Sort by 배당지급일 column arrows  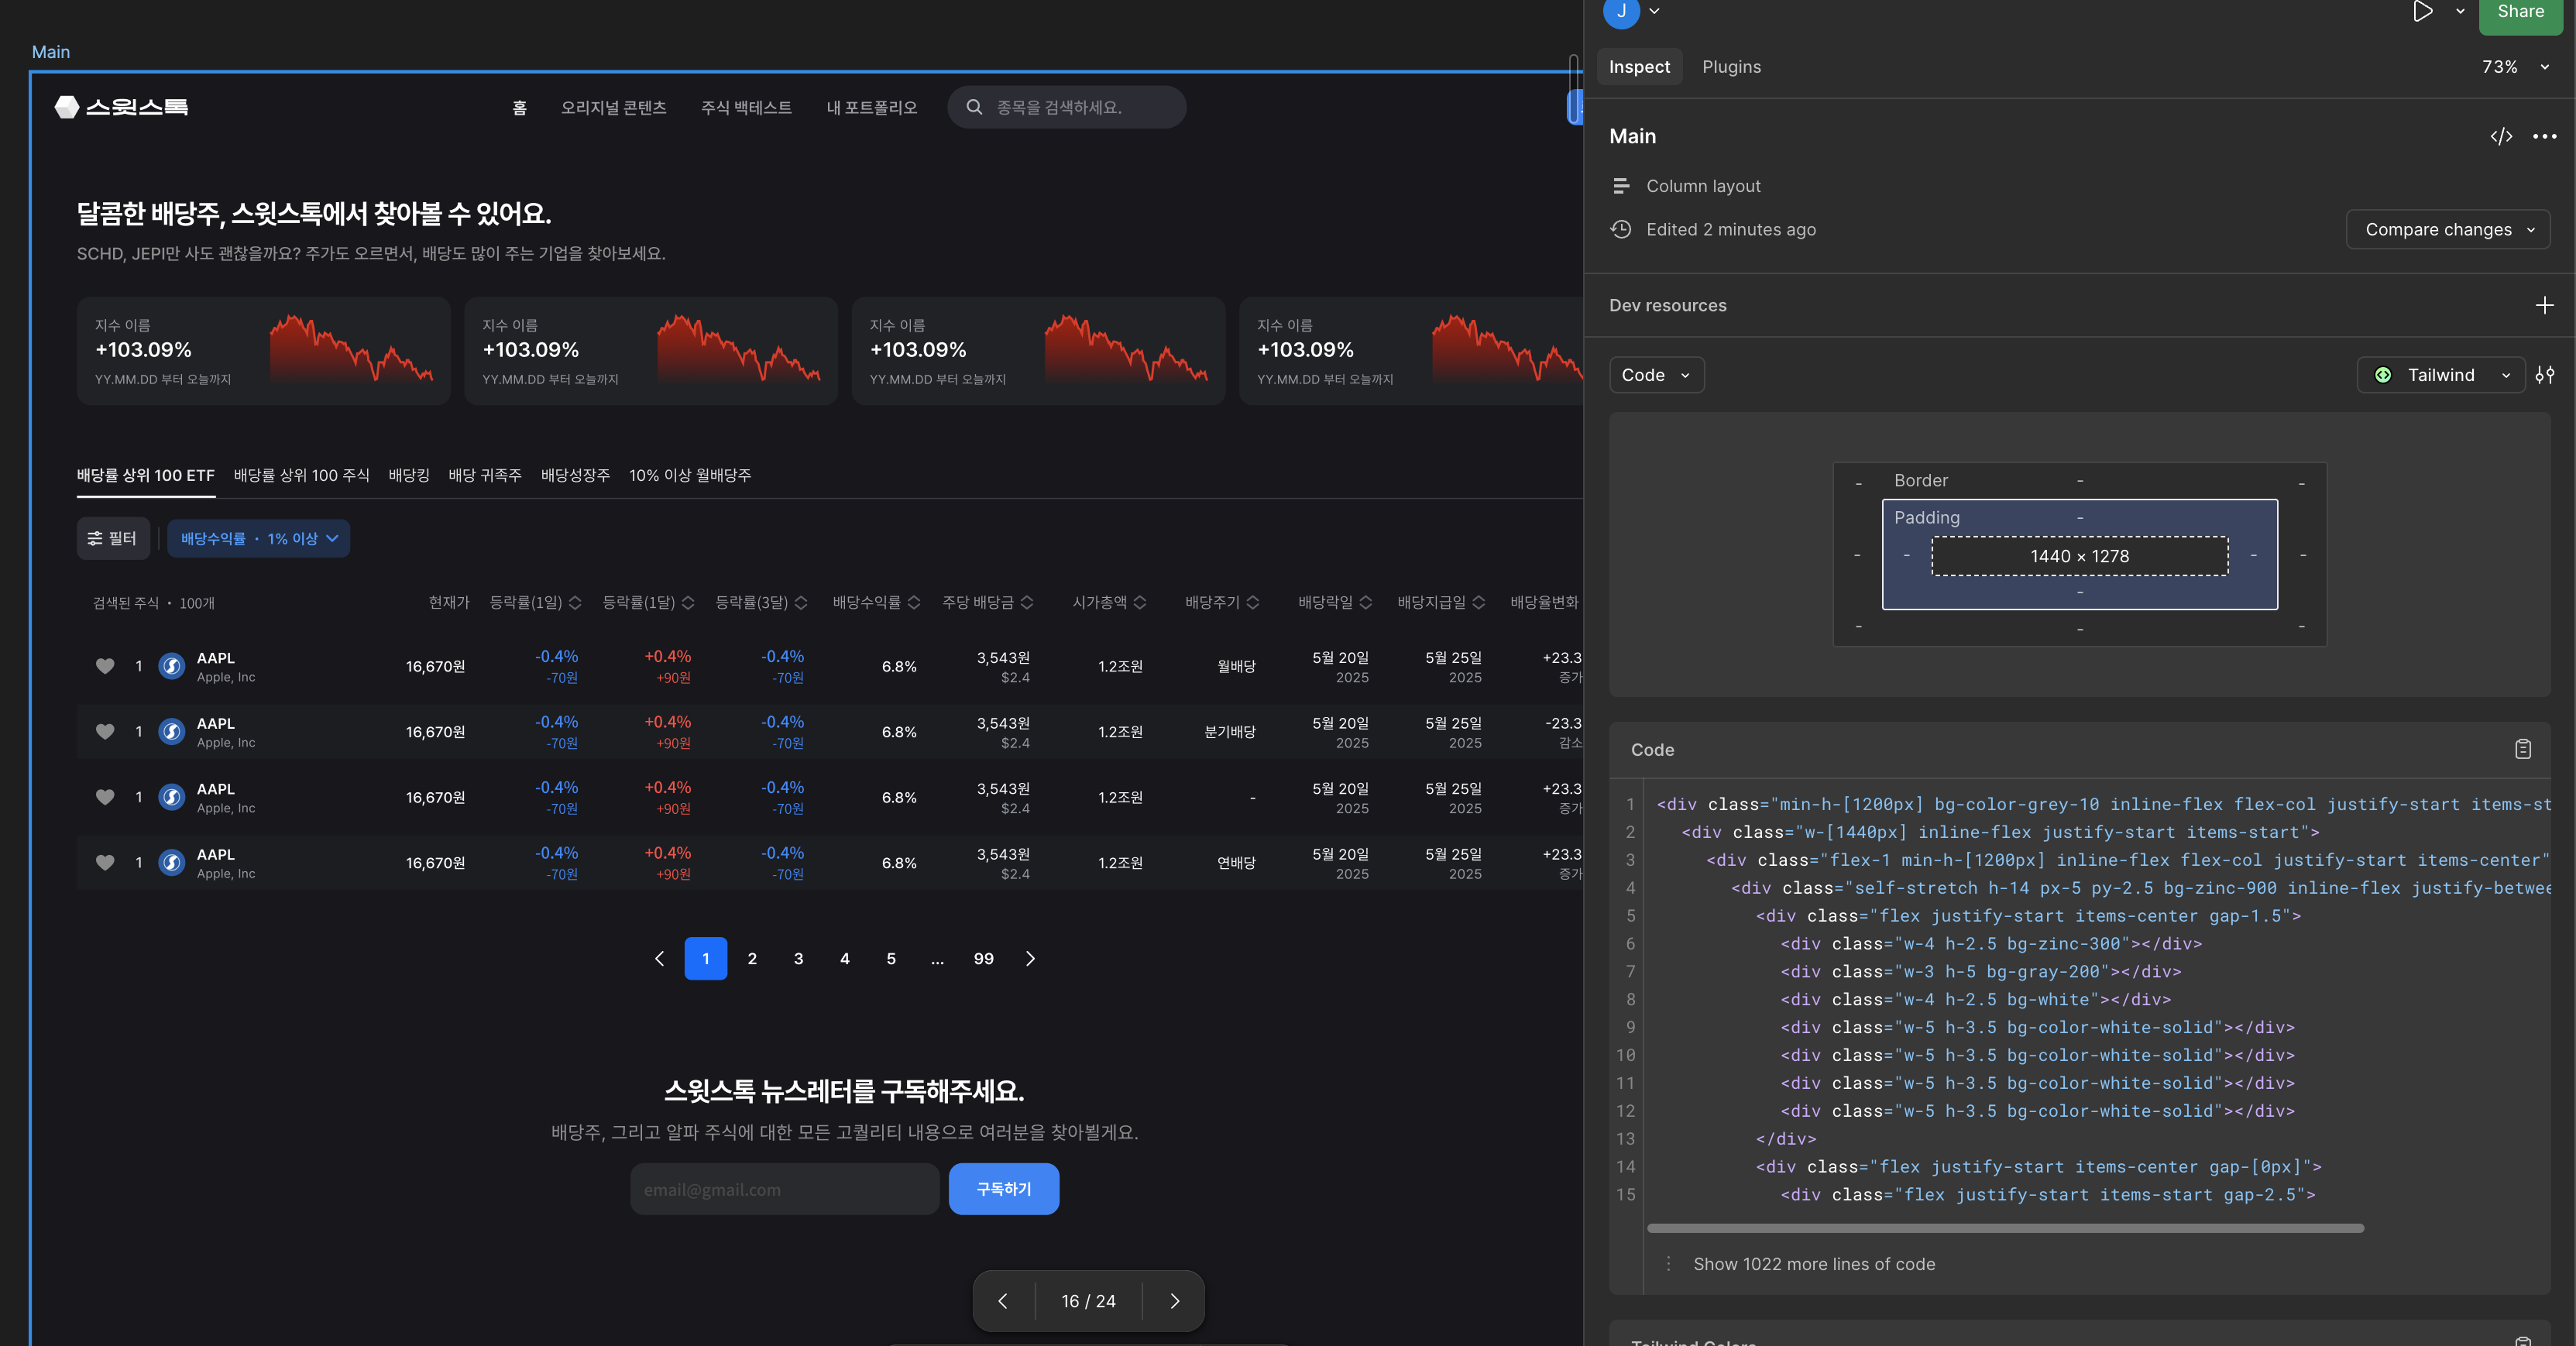(1479, 602)
